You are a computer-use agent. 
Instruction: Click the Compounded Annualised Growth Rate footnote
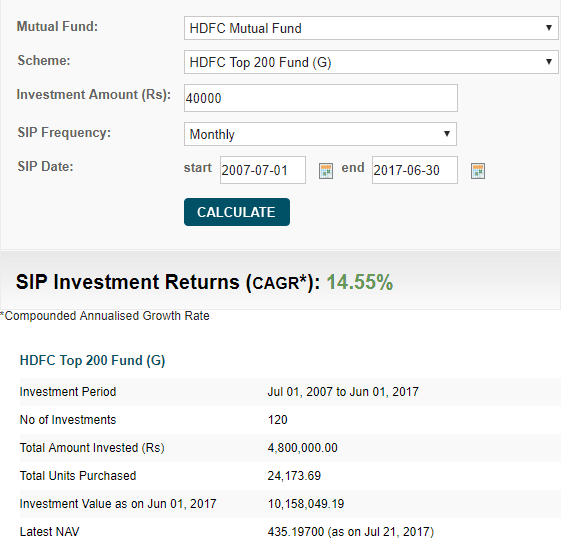[105, 316]
